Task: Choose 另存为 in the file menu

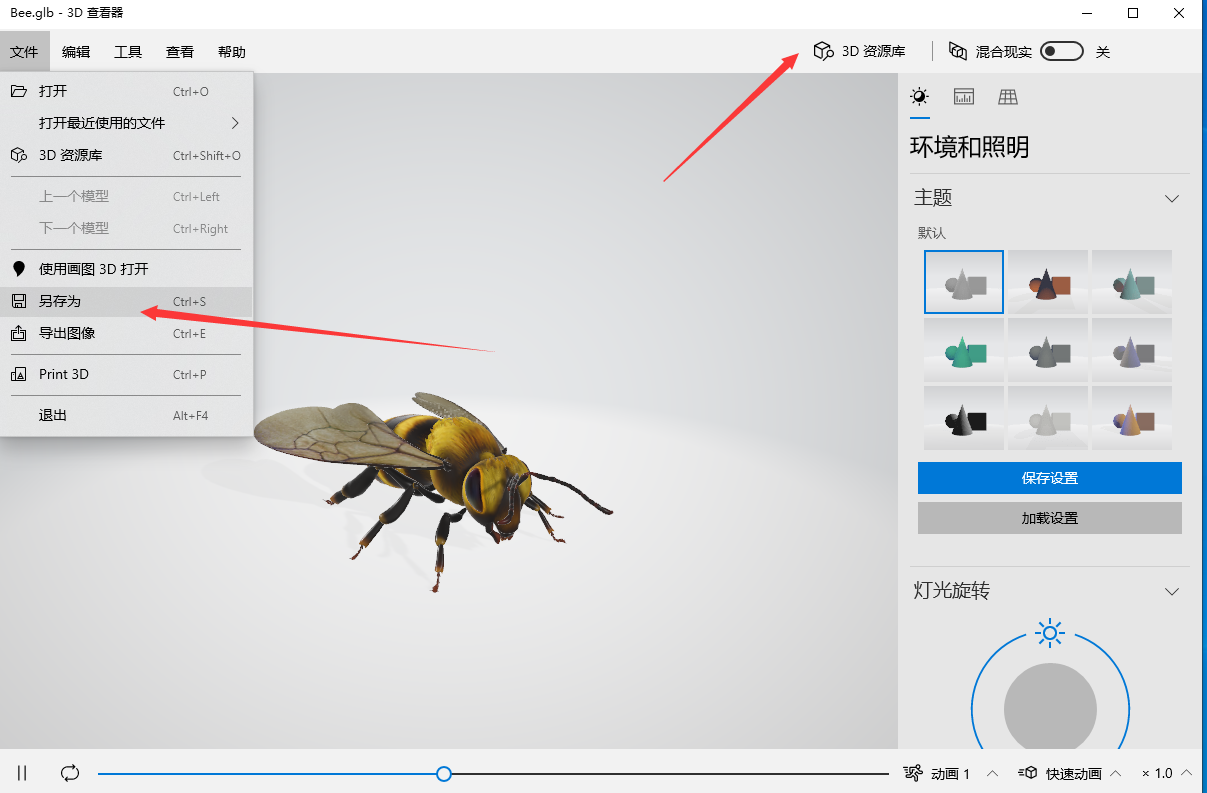Action: [126, 301]
